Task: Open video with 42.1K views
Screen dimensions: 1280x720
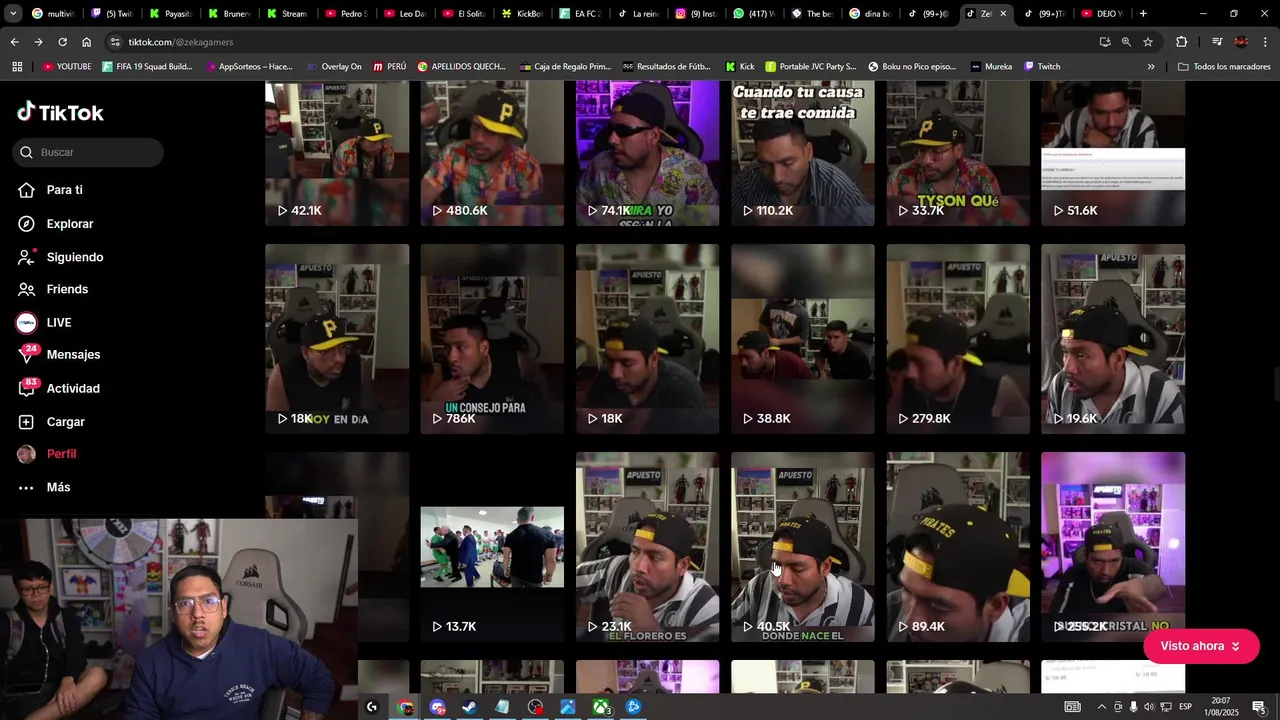Action: 337,153
